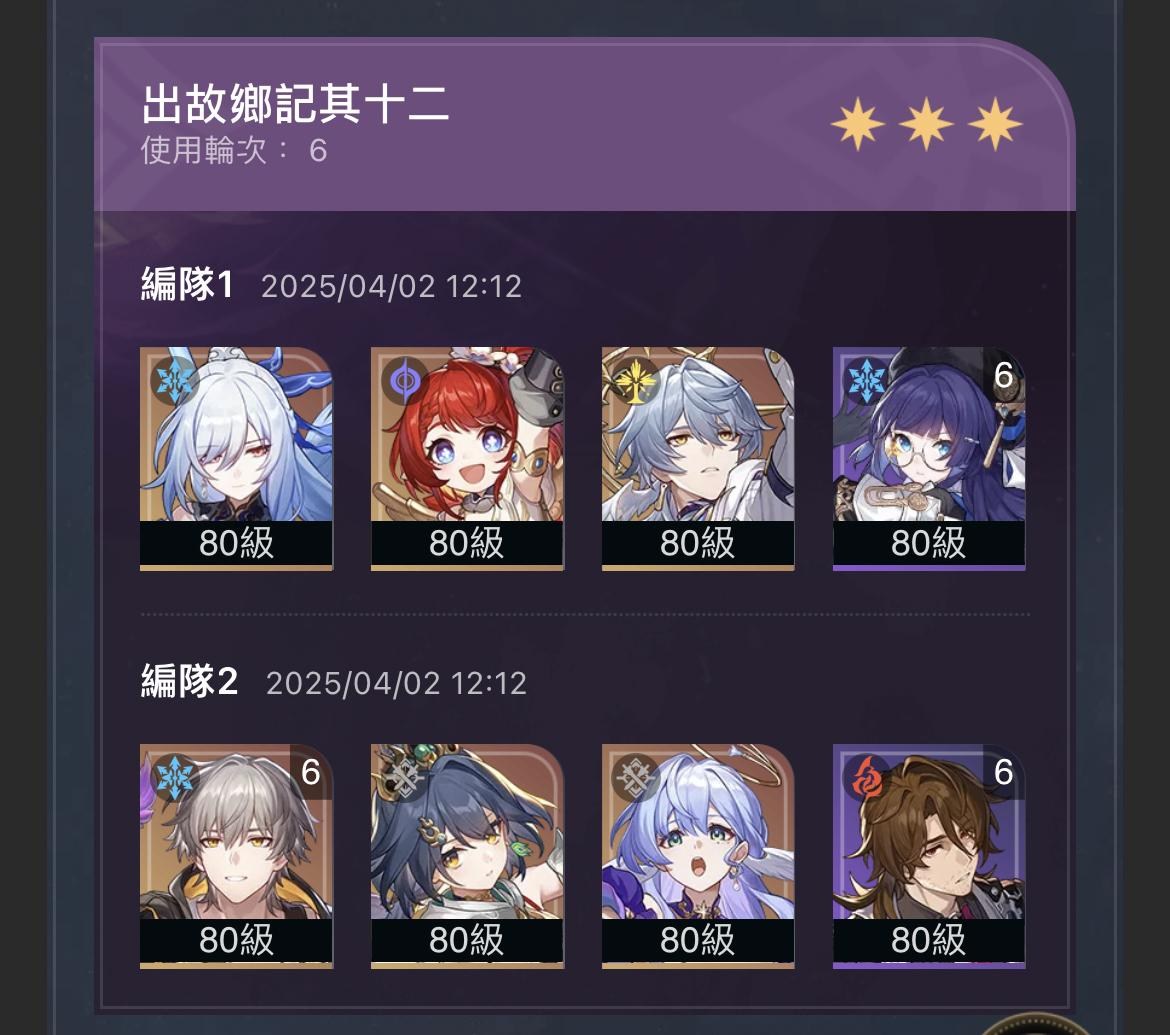Click the 編隊1 team label
The height and width of the screenshot is (1035, 1170).
point(187,284)
